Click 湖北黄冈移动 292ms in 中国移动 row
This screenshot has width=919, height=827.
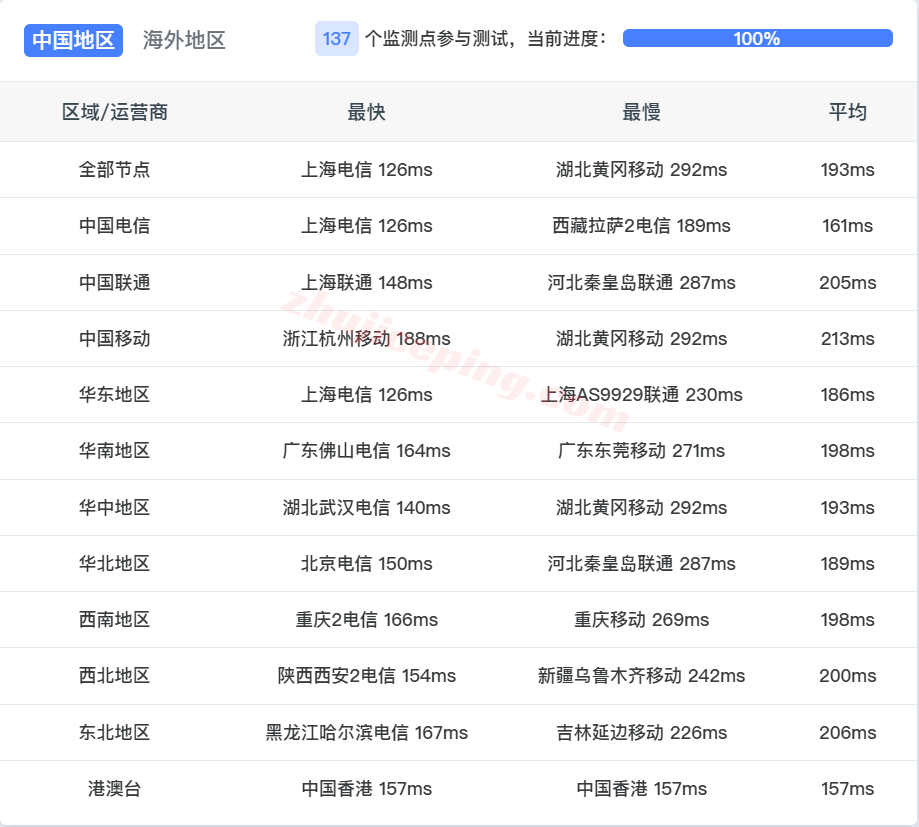click(x=641, y=339)
